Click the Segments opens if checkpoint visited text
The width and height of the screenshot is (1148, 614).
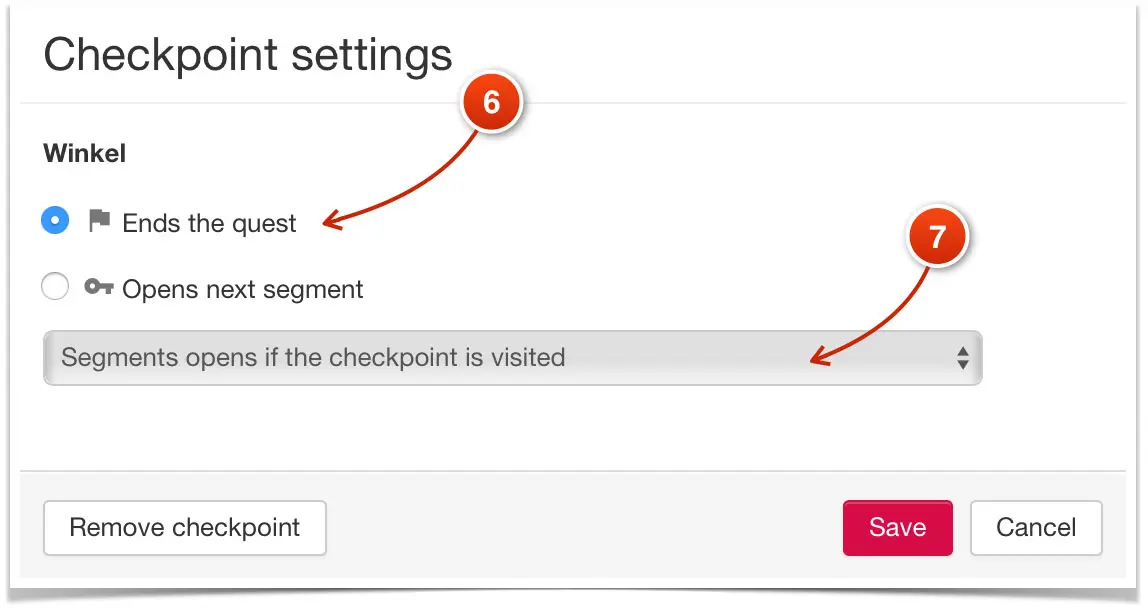coord(313,357)
